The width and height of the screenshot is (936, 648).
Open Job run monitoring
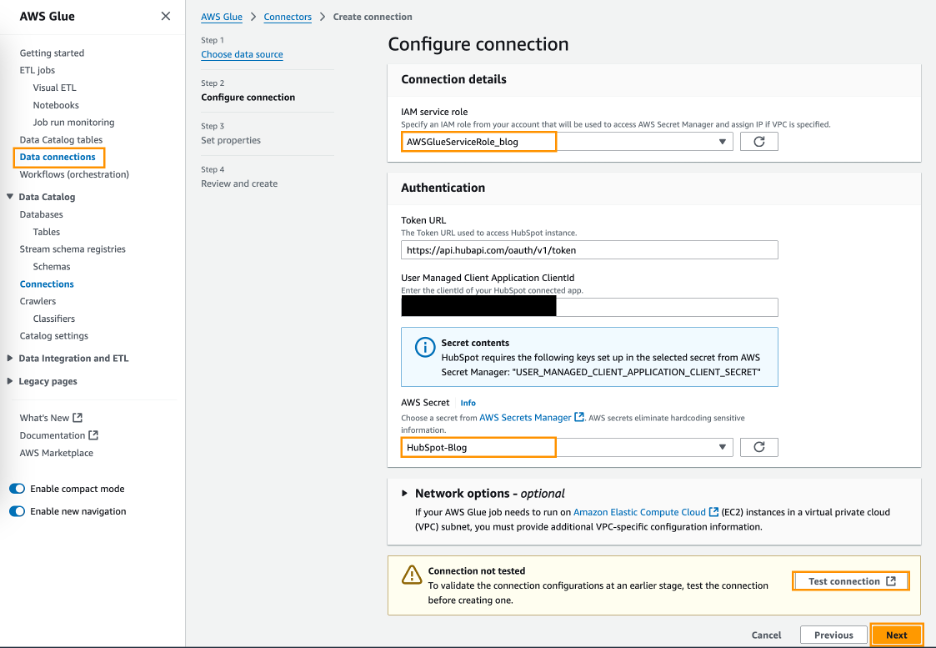point(73,122)
